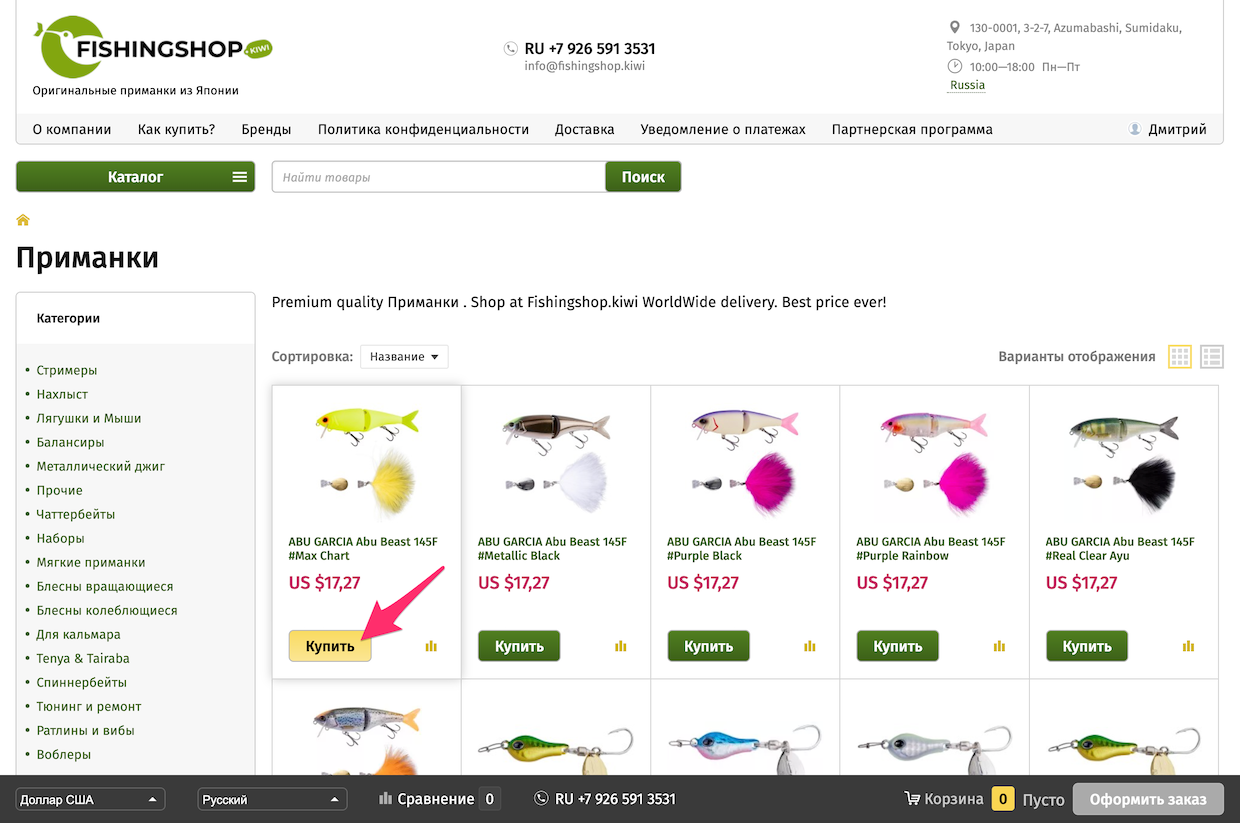
Task: Click the Найти товары search field
Action: pyautogui.click(x=438, y=177)
